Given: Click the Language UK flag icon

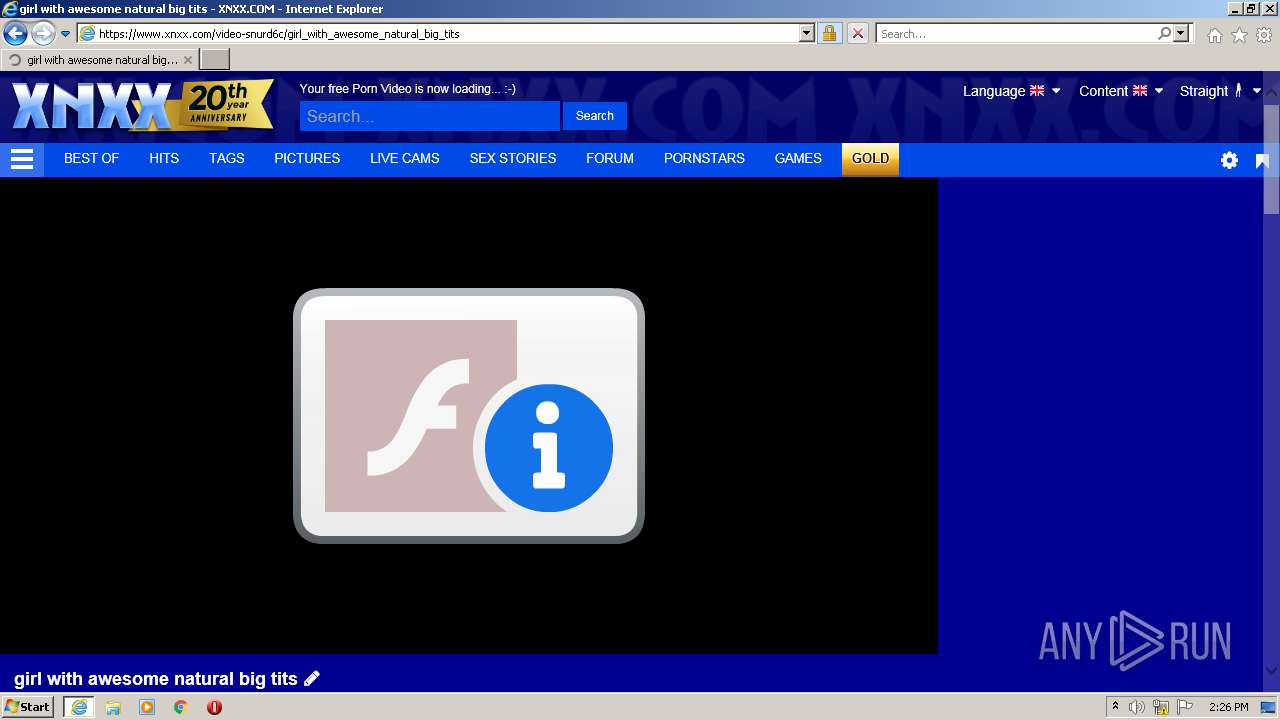Looking at the screenshot, I should coord(1037,91).
